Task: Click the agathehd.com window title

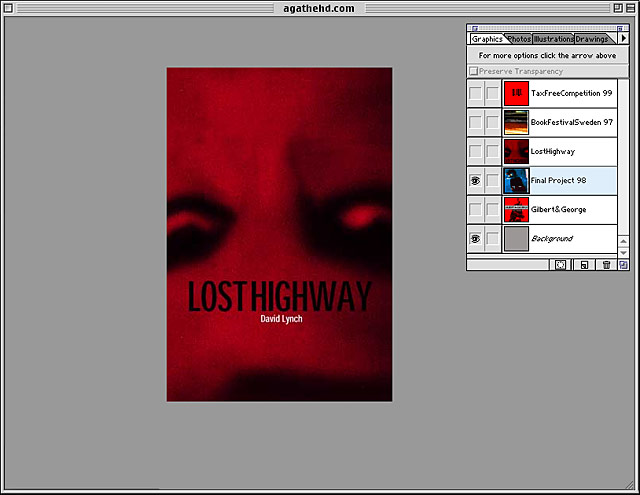Action: click(319, 8)
